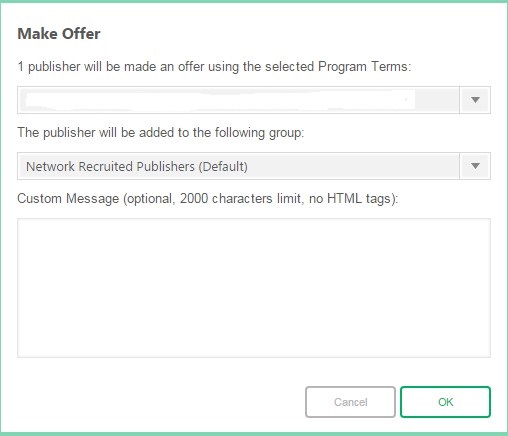Focus the optional message box
This screenshot has width=508, height=436.
tap(254, 288)
